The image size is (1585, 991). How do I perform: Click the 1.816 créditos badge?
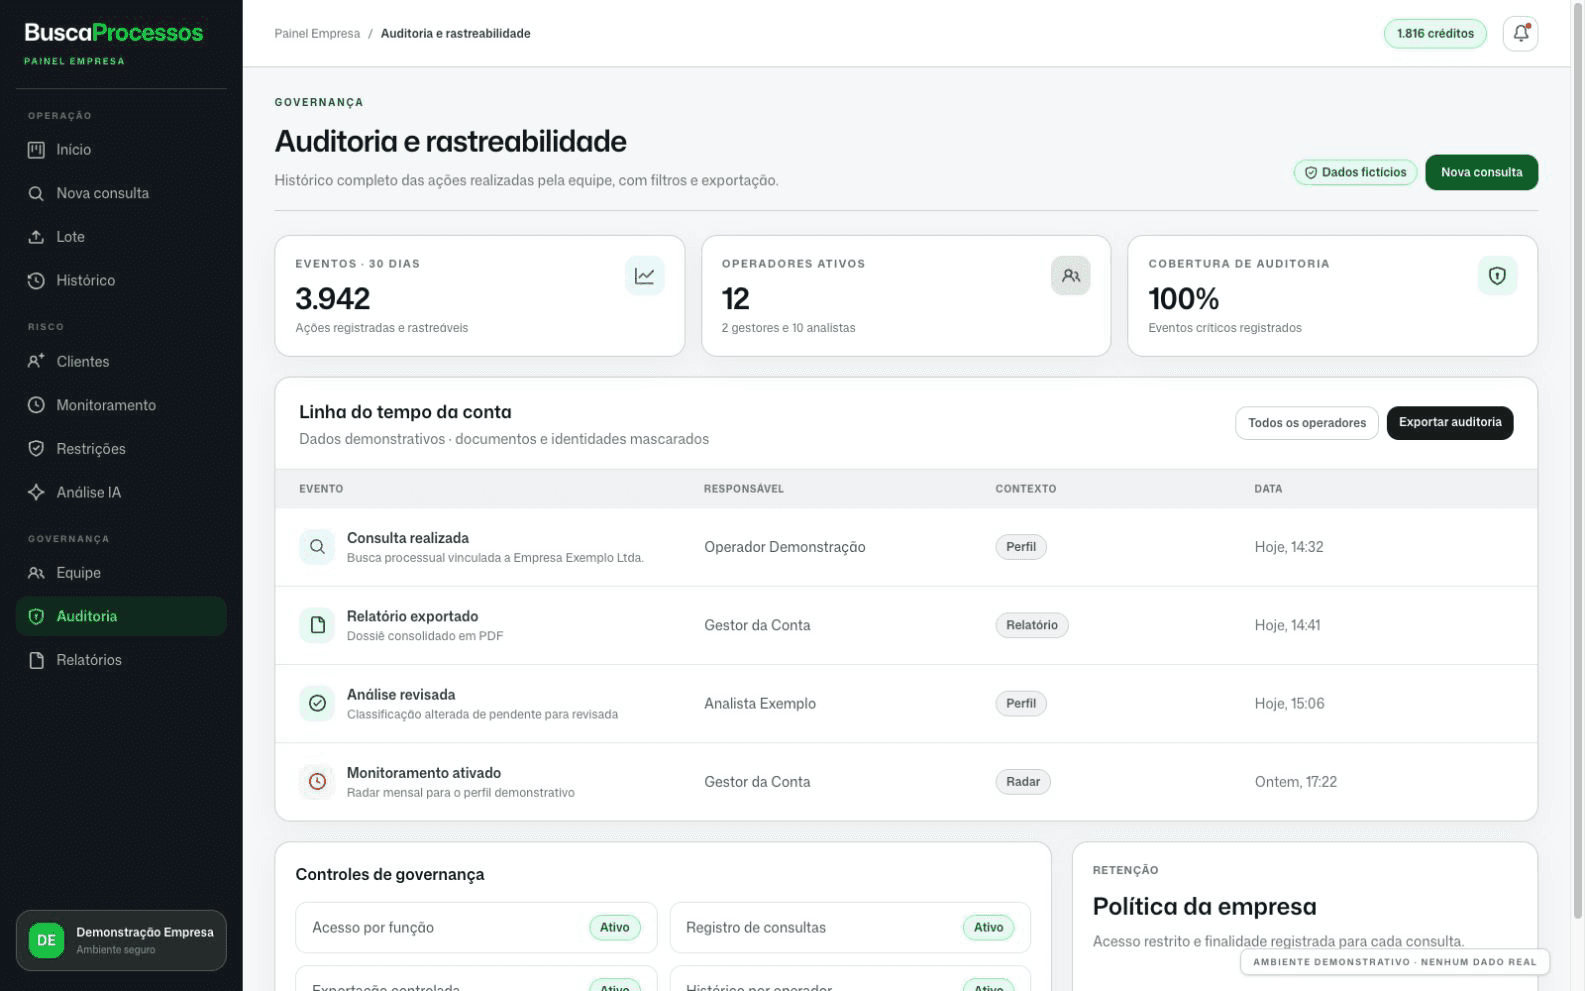(x=1435, y=33)
